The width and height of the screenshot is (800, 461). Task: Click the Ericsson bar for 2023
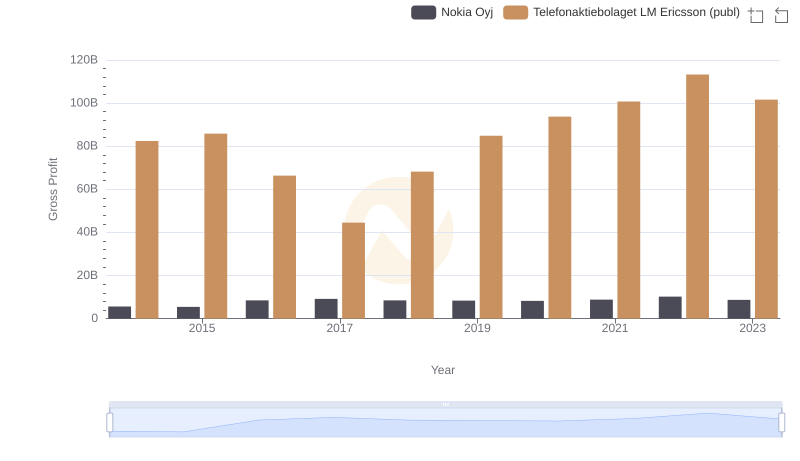point(766,209)
